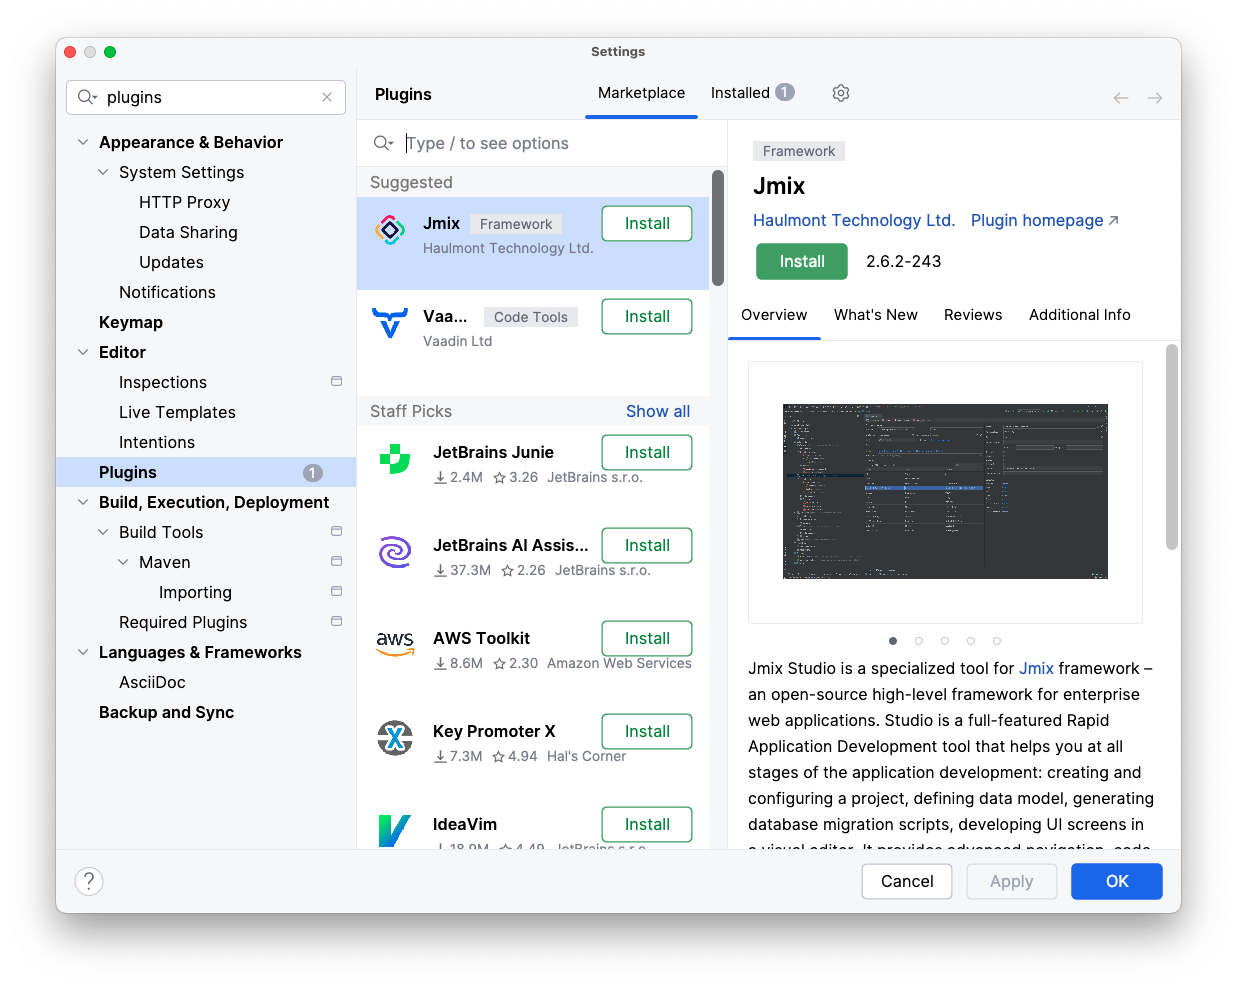Collapse the Maven node
The height and width of the screenshot is (987, 1237).
point(123,562)
